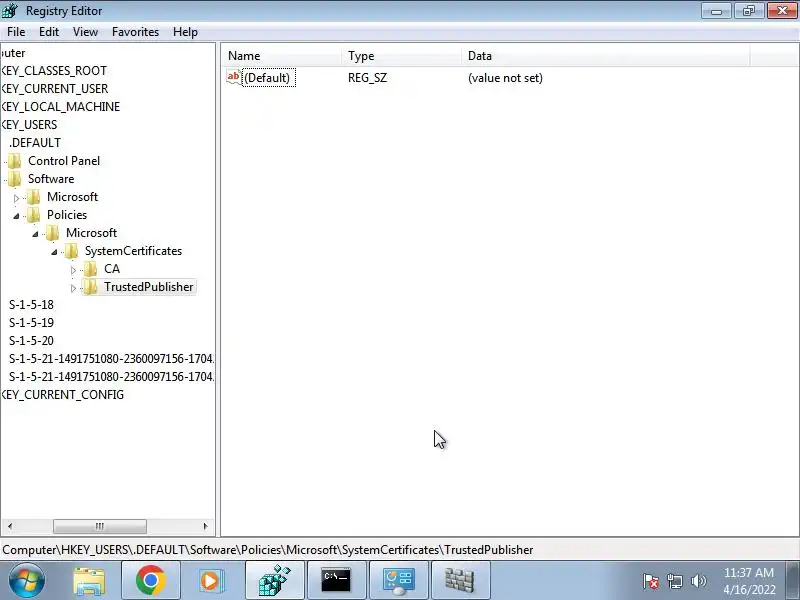Click the Action Center flag tray icon
This screenshot has height=600, width=800.
click(651, 581)
